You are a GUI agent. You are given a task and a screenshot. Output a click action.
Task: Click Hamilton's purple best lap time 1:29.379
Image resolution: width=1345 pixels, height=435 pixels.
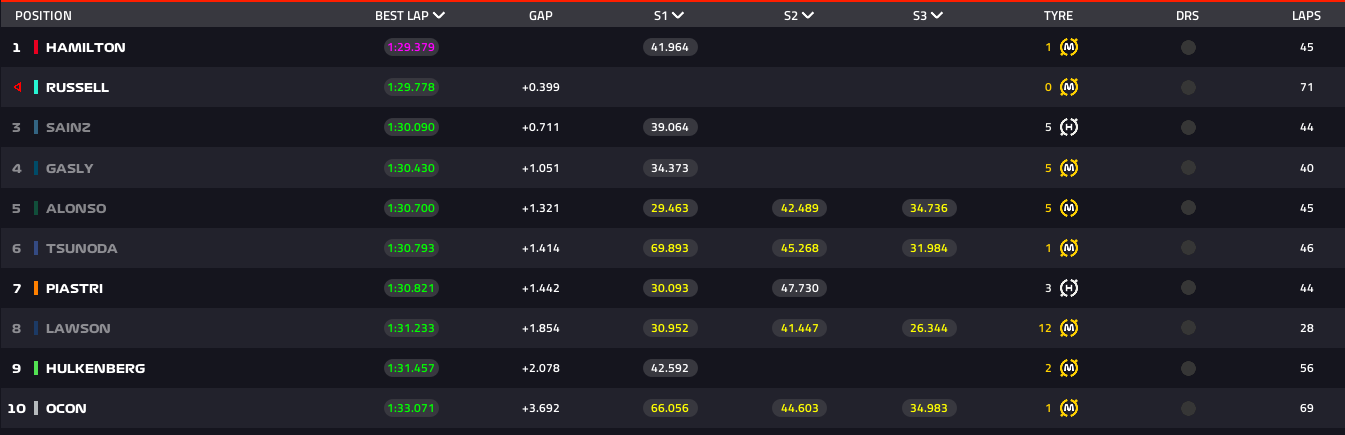[411, 47]
